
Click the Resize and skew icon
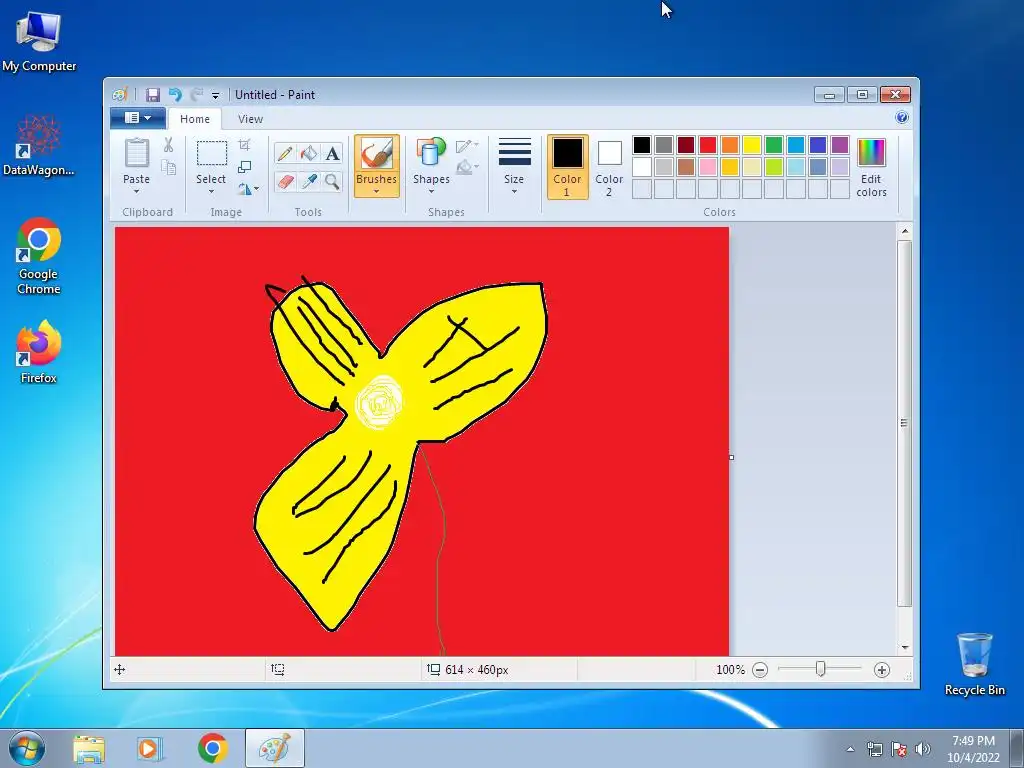click(x=244, y=167)
